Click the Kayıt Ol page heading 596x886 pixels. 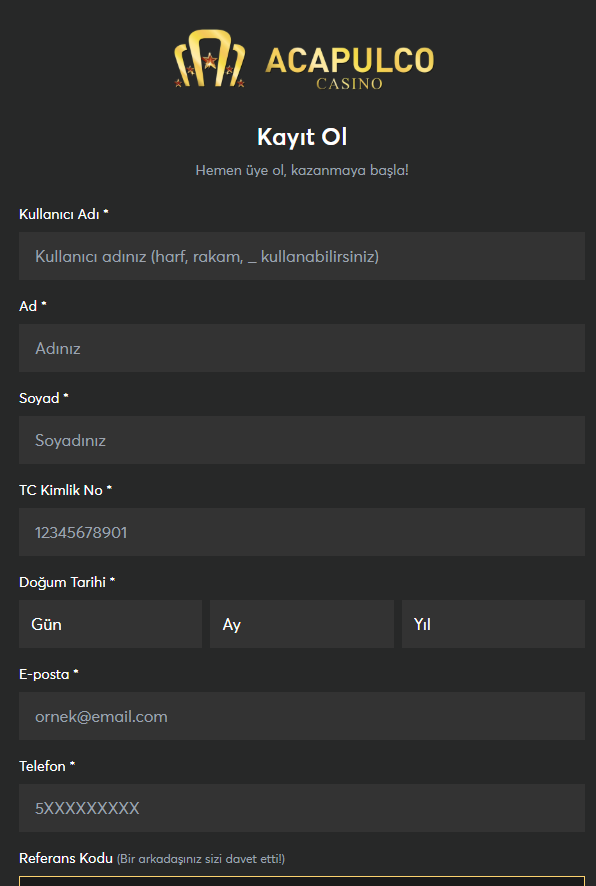click(302, 137)
